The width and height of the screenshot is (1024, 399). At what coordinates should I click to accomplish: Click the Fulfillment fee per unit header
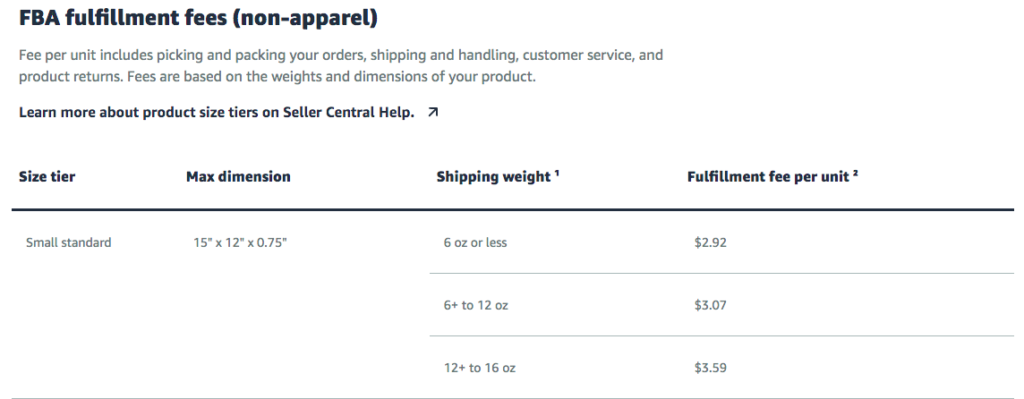772,176
